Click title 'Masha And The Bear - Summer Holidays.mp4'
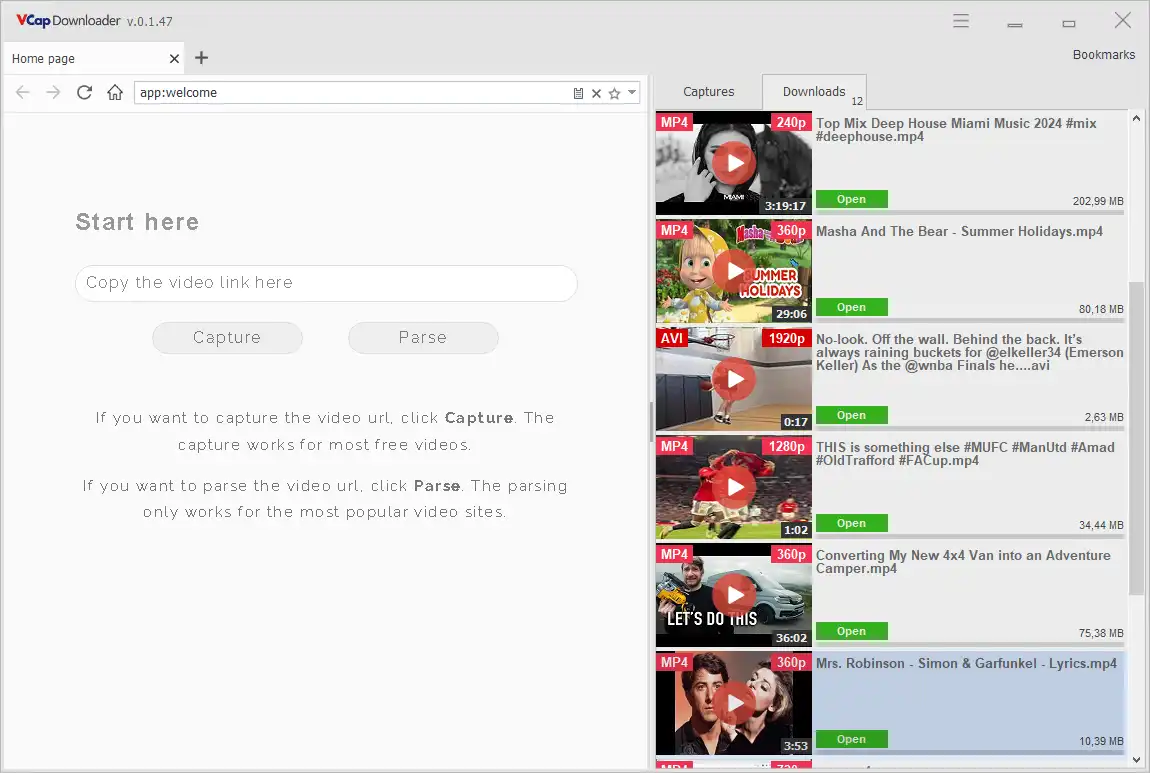This screenshot has width=1150, height=773. 959,232
